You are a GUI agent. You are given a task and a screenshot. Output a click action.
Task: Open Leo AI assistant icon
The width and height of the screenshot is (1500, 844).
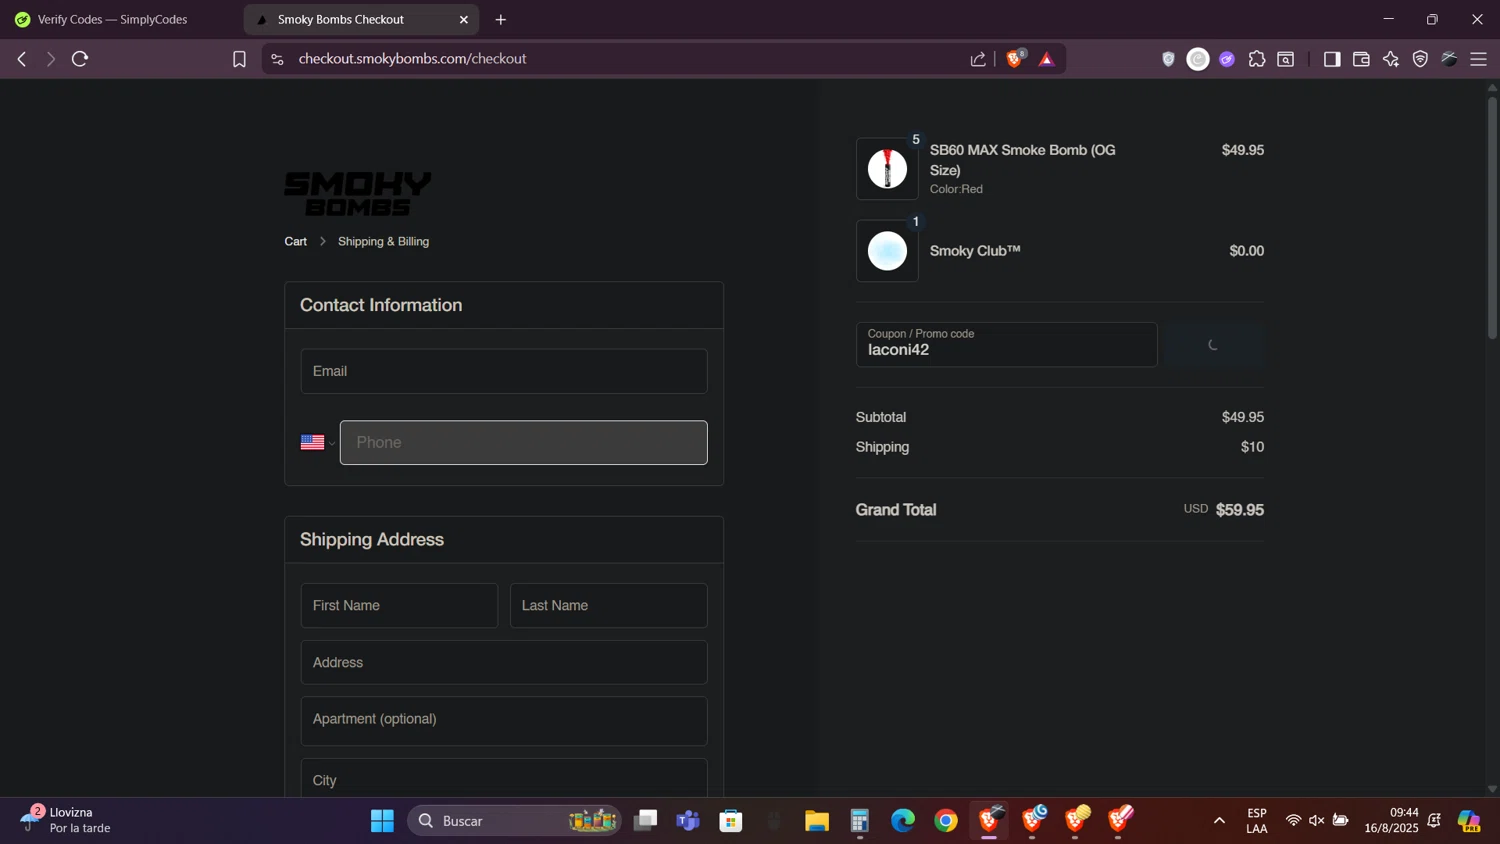pos(1391,59)
